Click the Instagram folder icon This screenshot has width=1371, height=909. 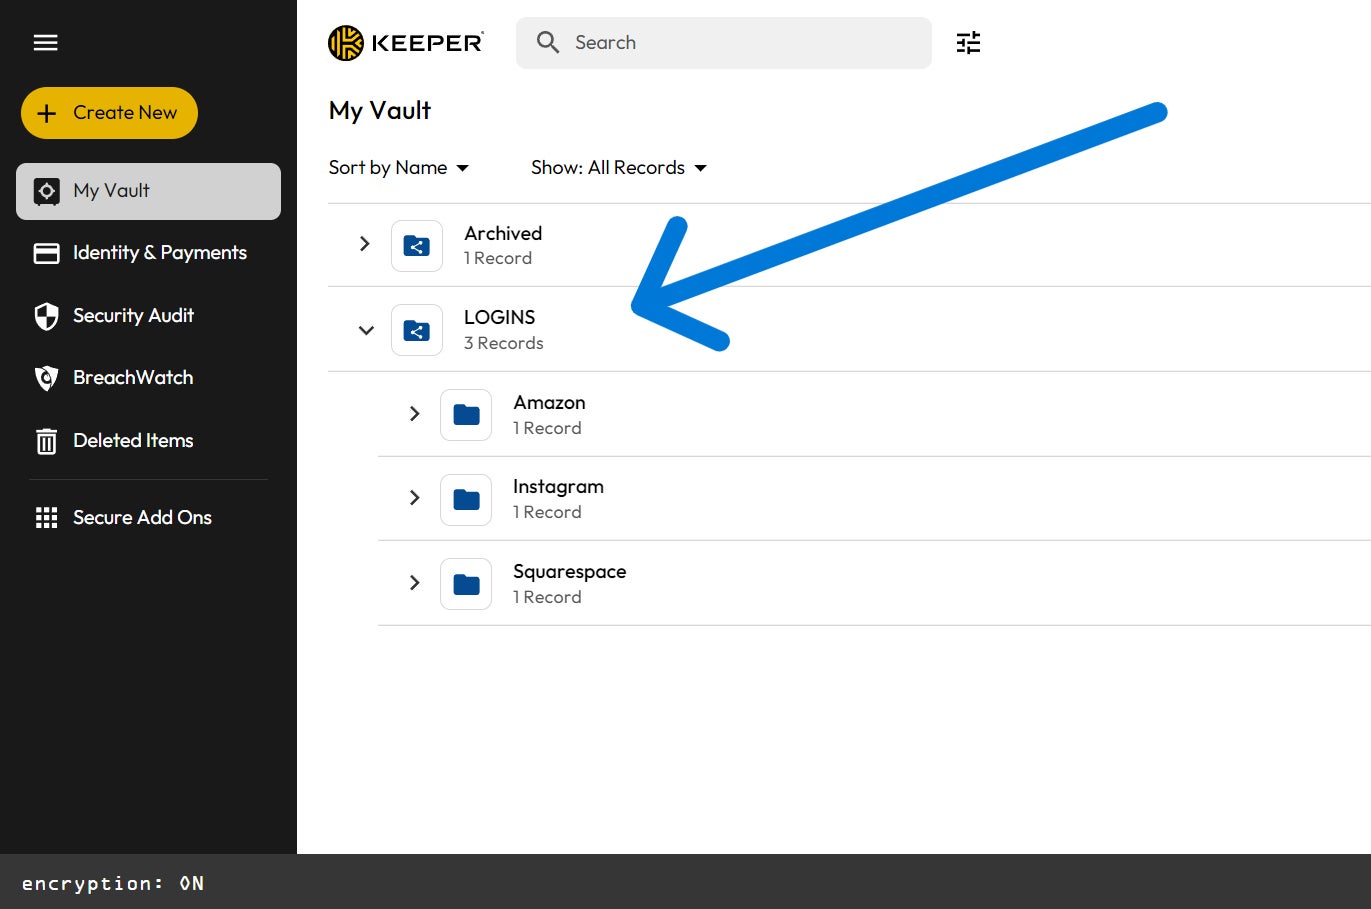(466, 500)
